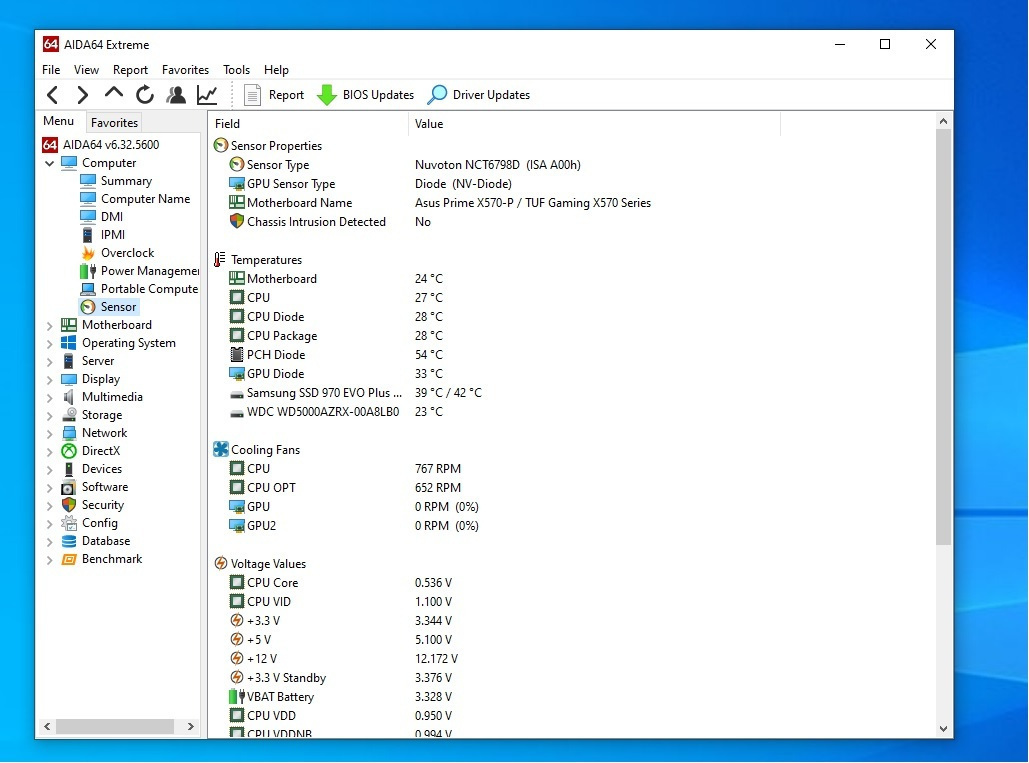Open the graph chart toolbar icon
The image size is (1029, 763).
click(x=207, y=95)
